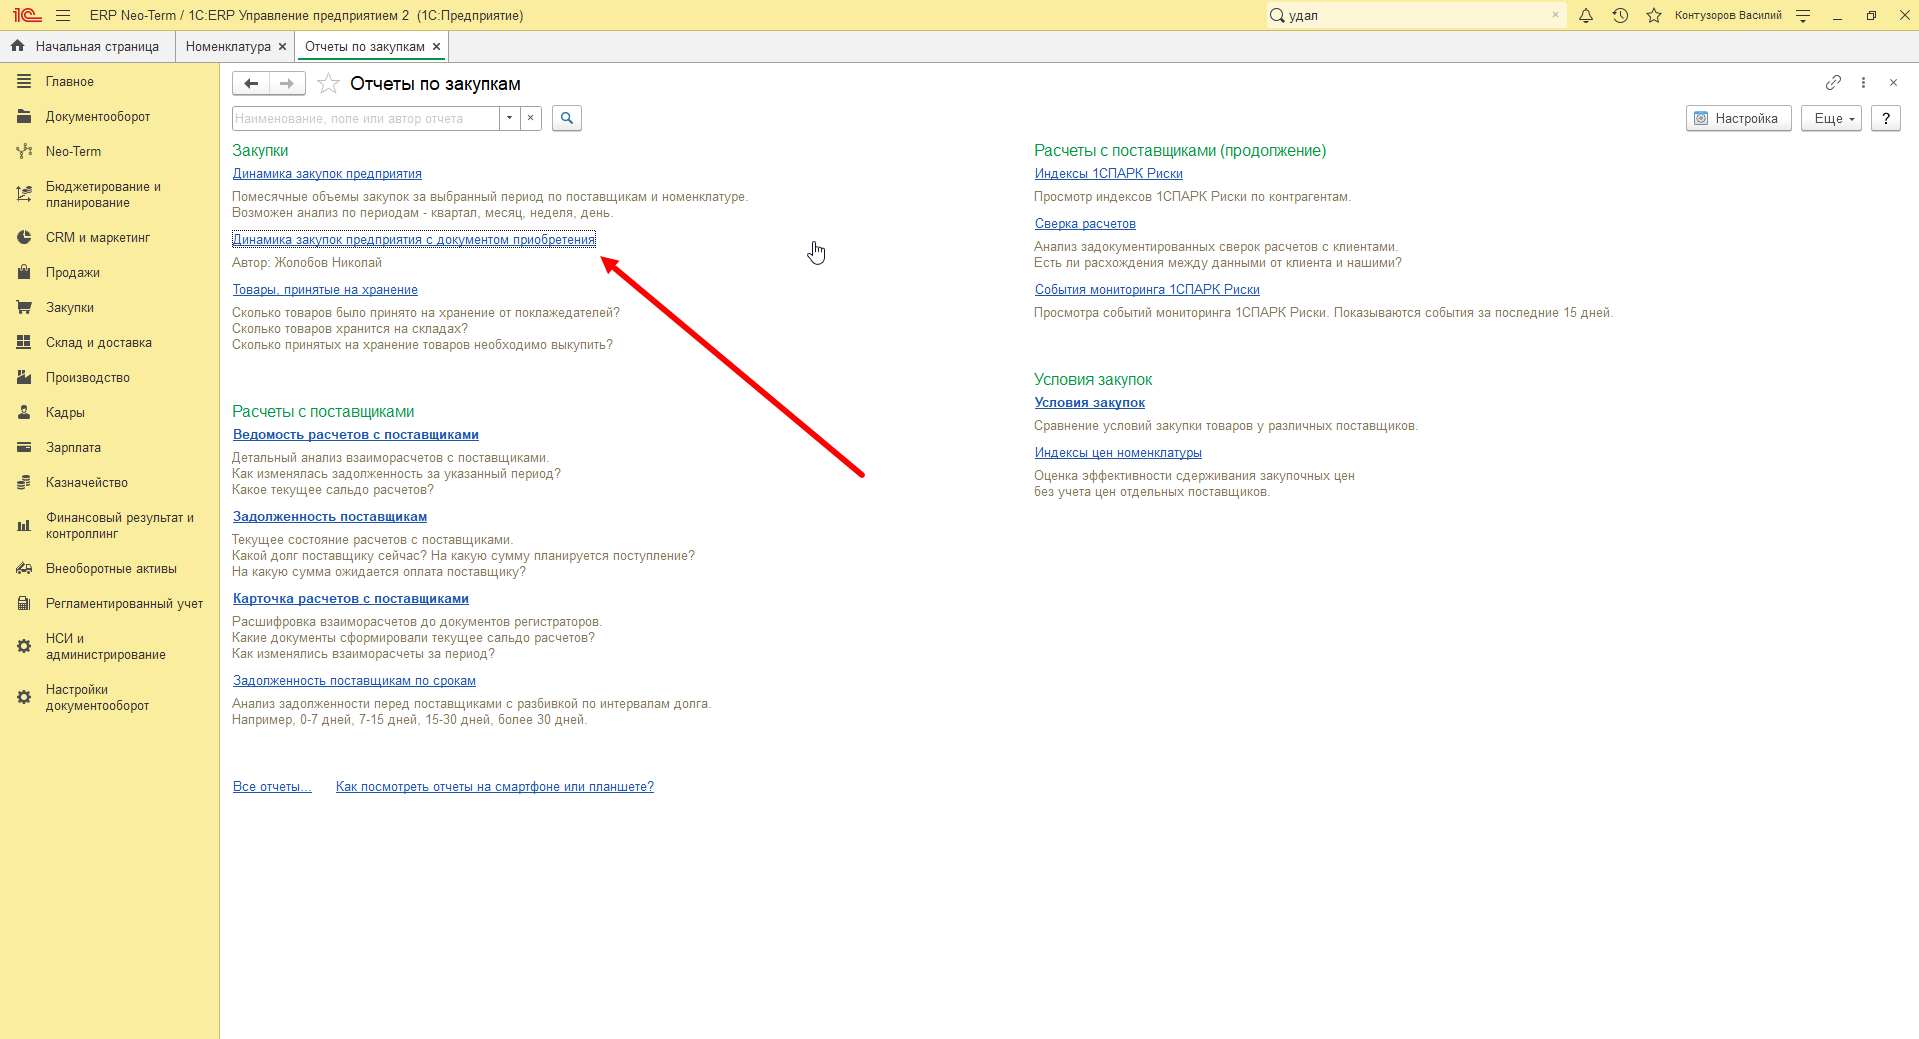Open Neo-Term sidebar section
Image resolution: width=1919 pixels, height=1039 pixels.
click(x=109, y=152)
